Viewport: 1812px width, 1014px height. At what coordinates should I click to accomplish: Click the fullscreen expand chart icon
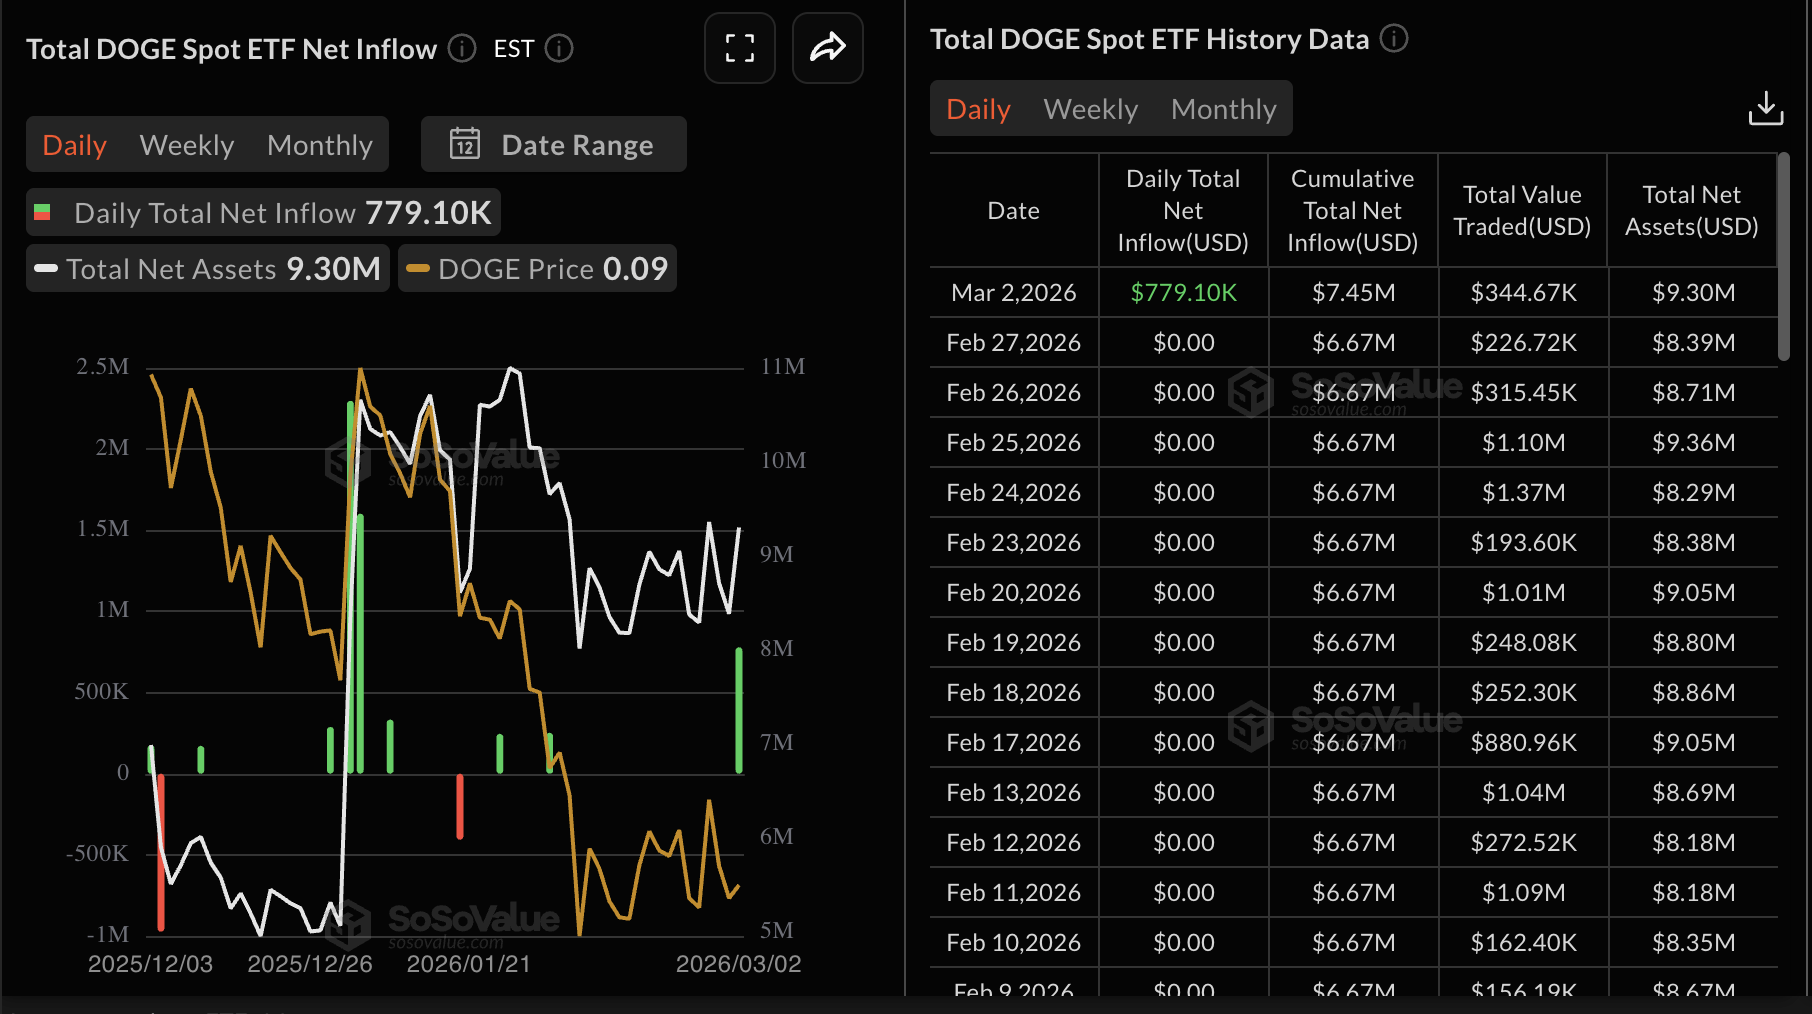coord(739,48)
